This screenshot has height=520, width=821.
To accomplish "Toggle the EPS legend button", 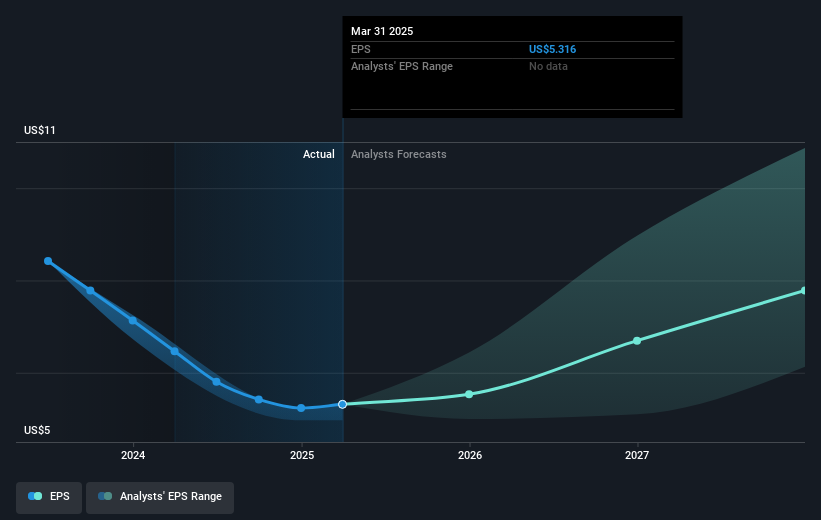I will 49,497.
